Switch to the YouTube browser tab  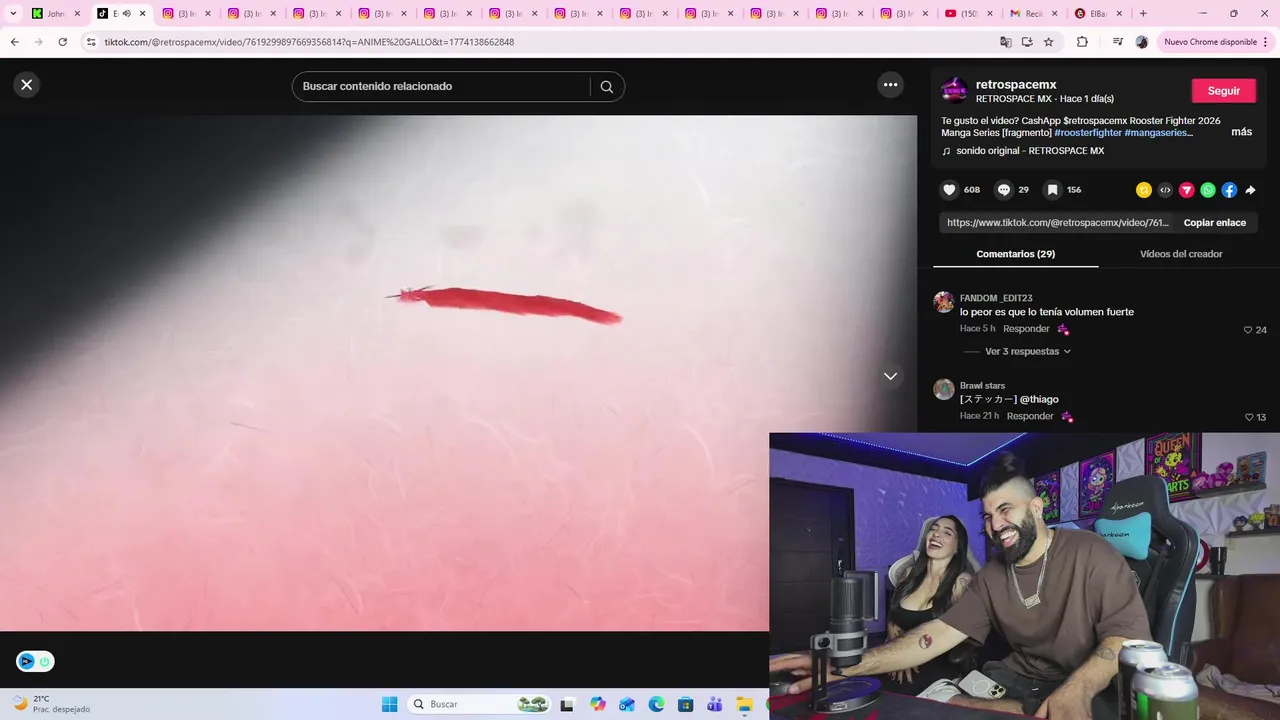970,14
